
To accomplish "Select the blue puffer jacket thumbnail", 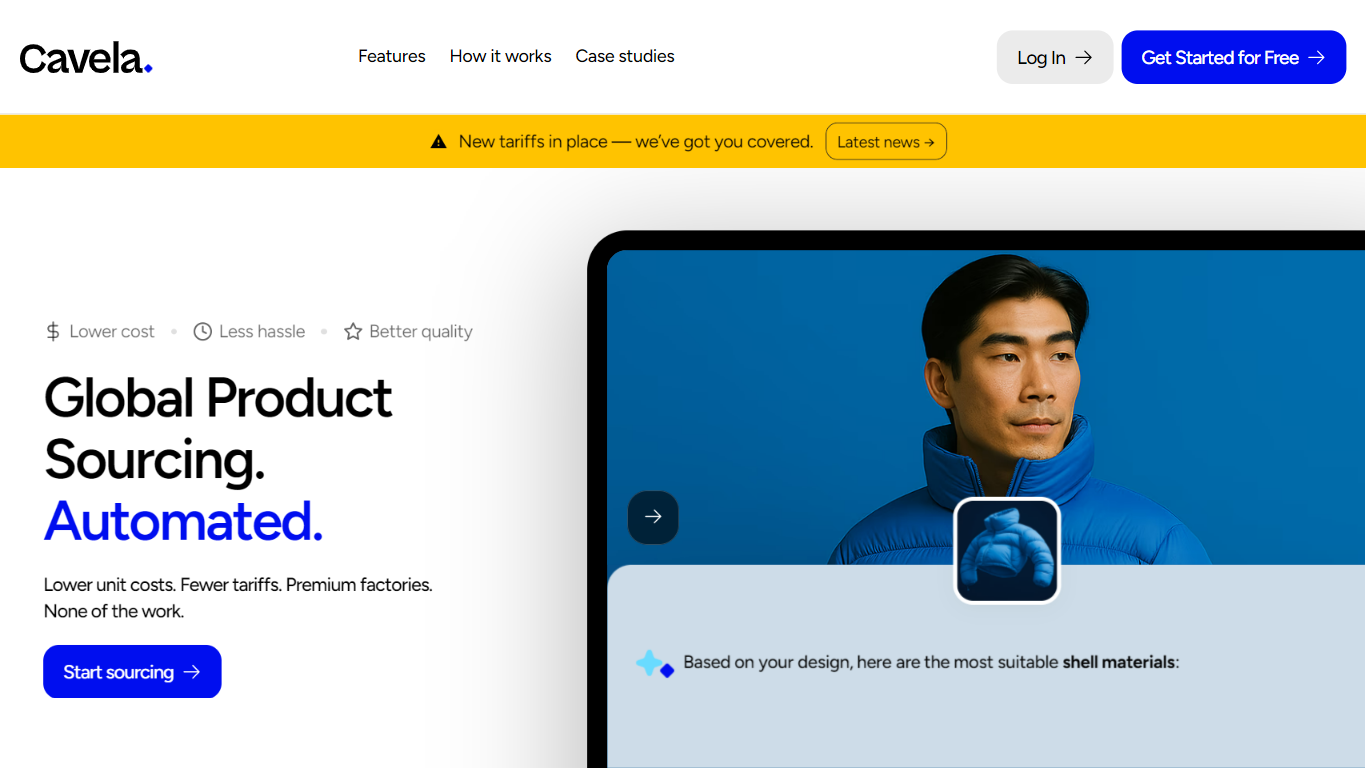I will pos(1007,551).
